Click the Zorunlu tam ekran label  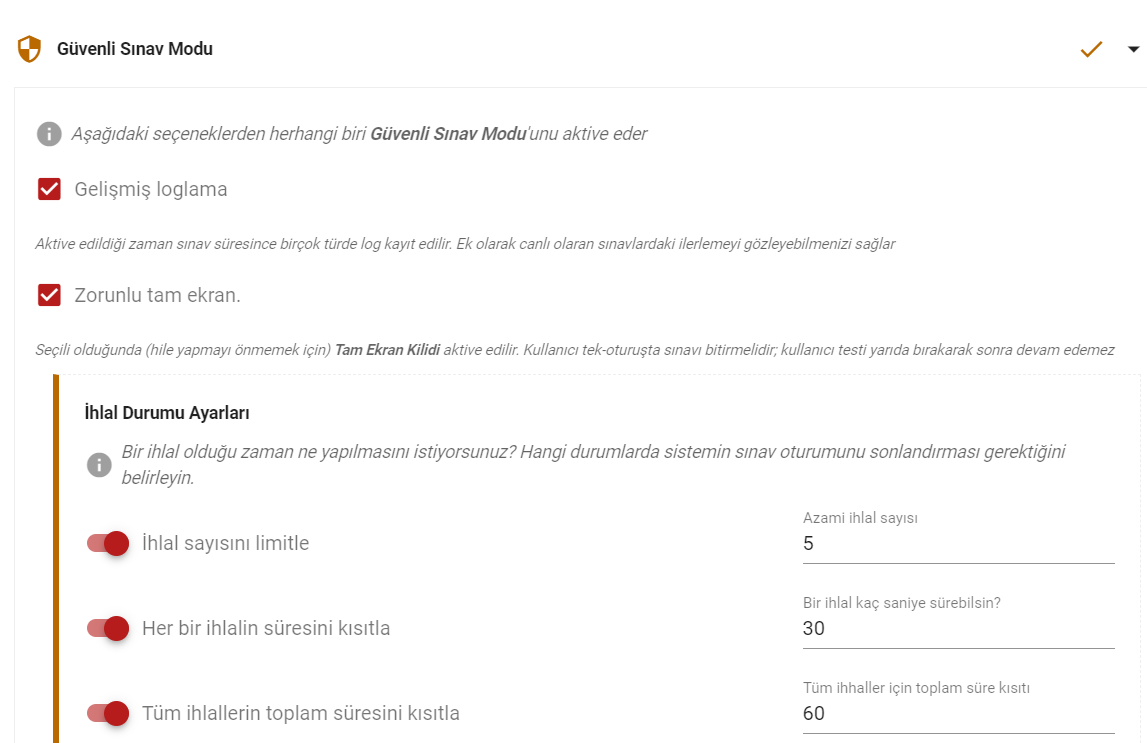157,295
